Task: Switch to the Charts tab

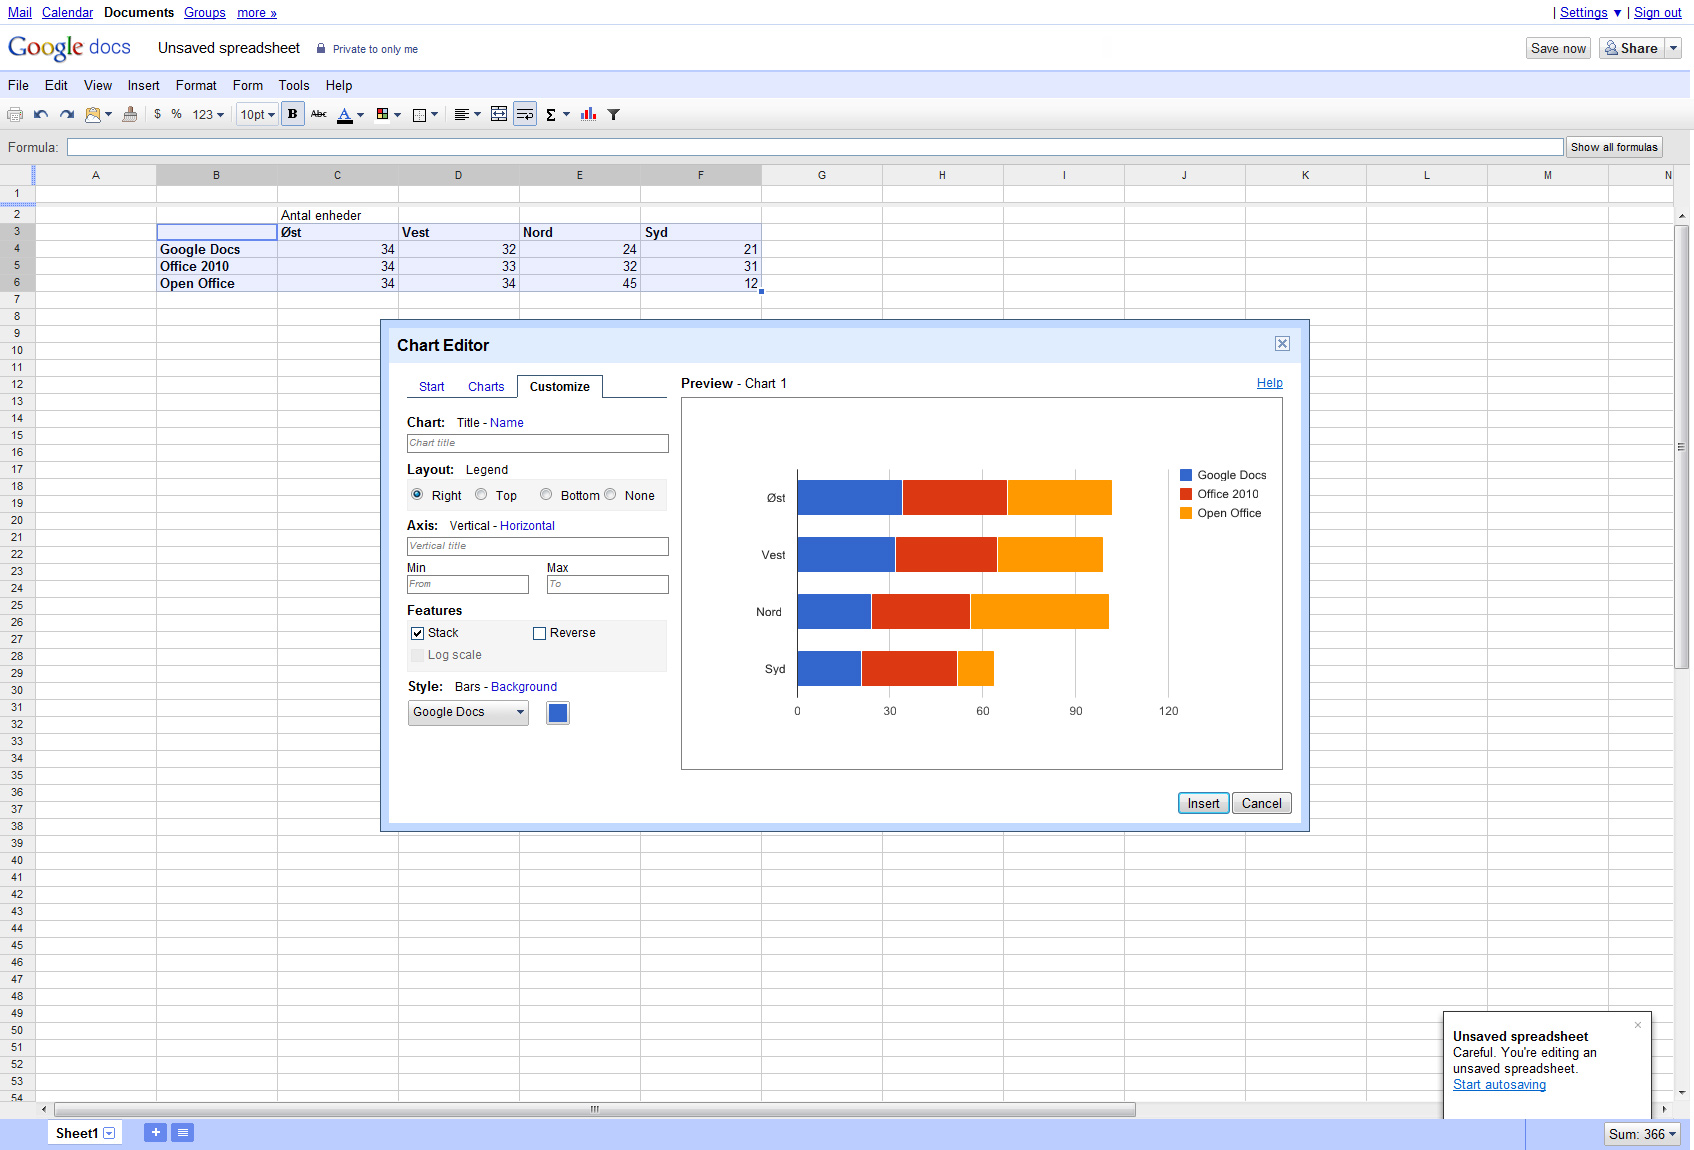Action: pos(486,387)
